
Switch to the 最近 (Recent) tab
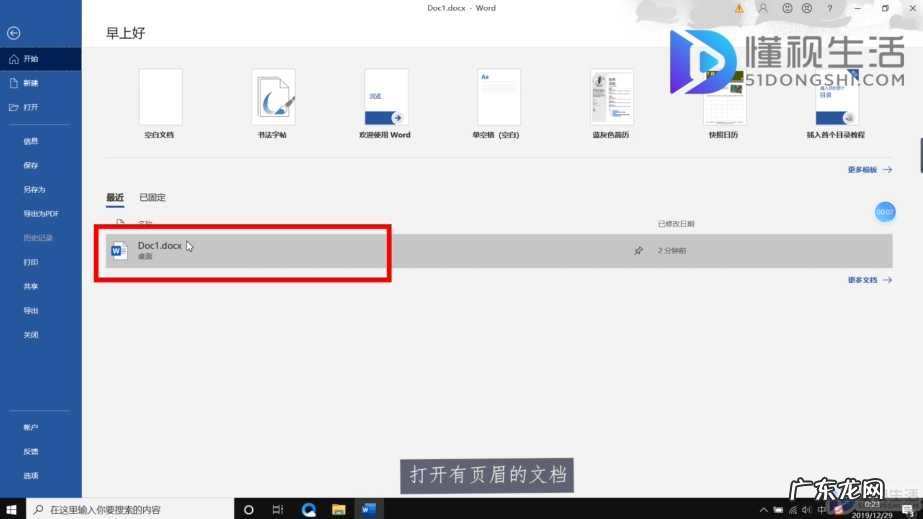pos(115,197)
